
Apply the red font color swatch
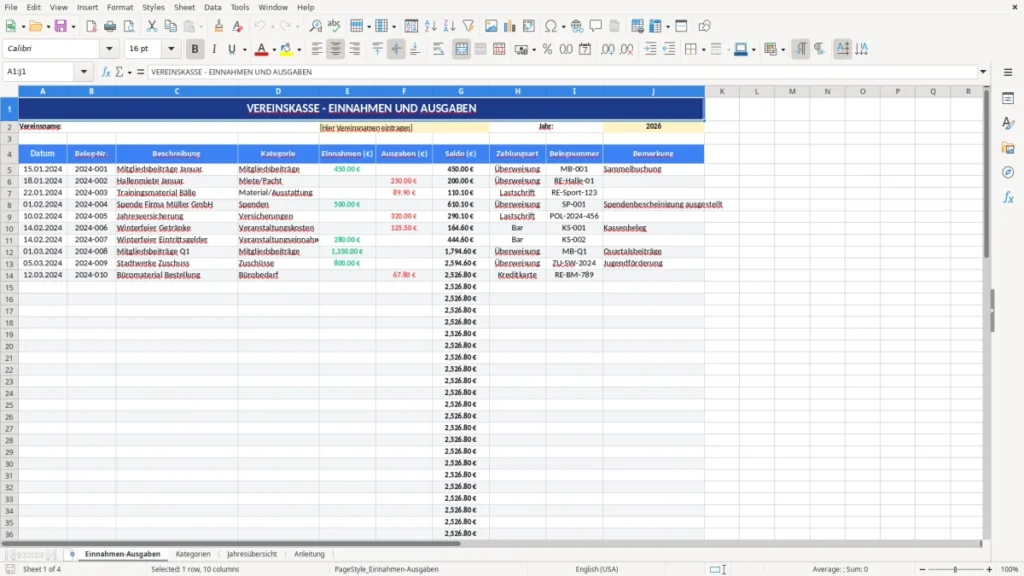click(261, 49)
